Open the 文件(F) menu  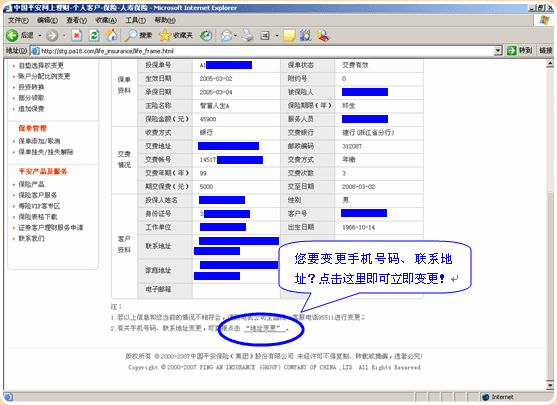click(x=18, y=20)
